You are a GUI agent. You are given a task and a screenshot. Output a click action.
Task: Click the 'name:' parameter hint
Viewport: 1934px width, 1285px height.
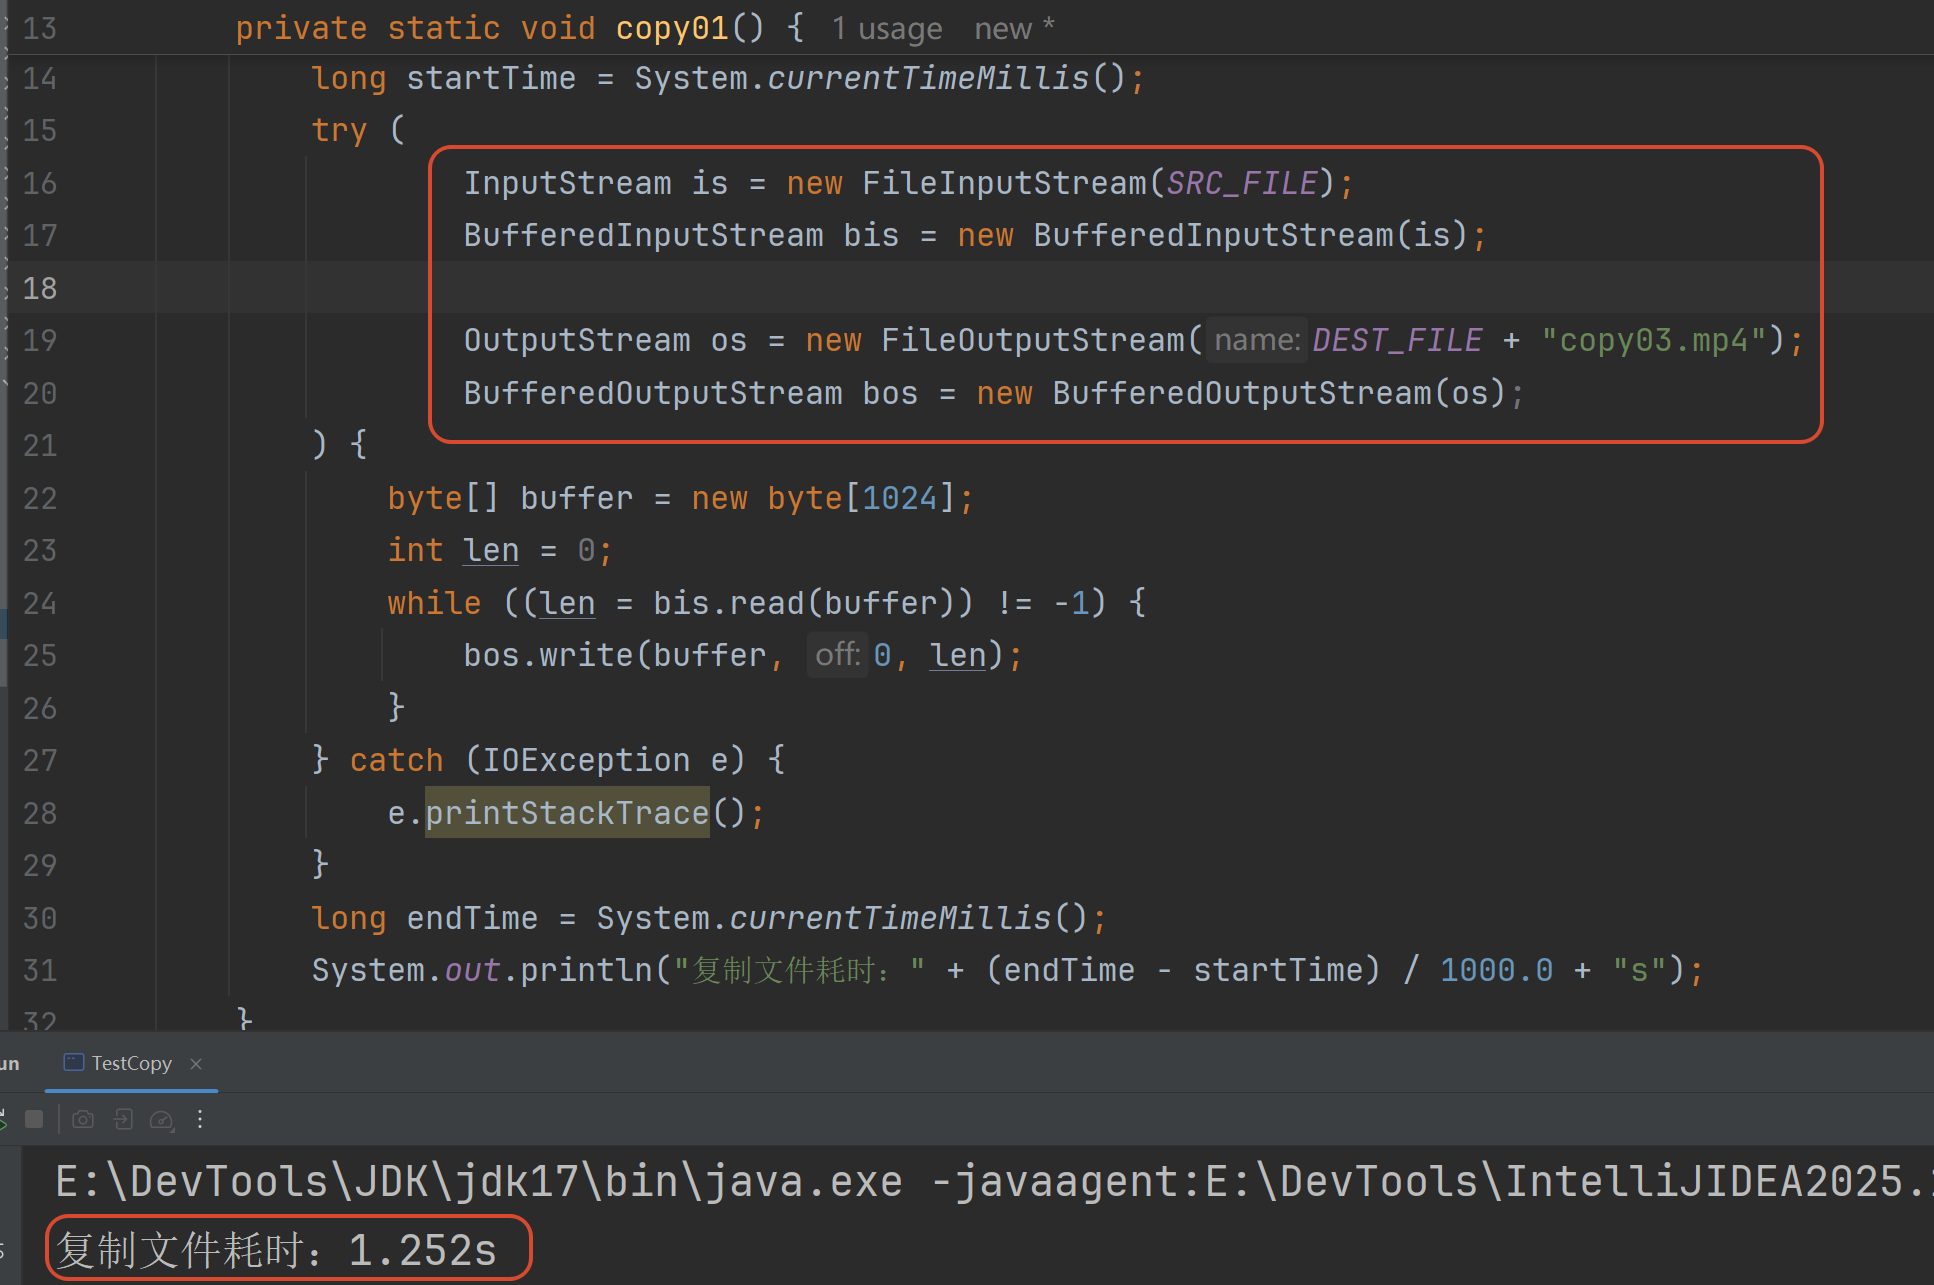tap(1256, 340)
